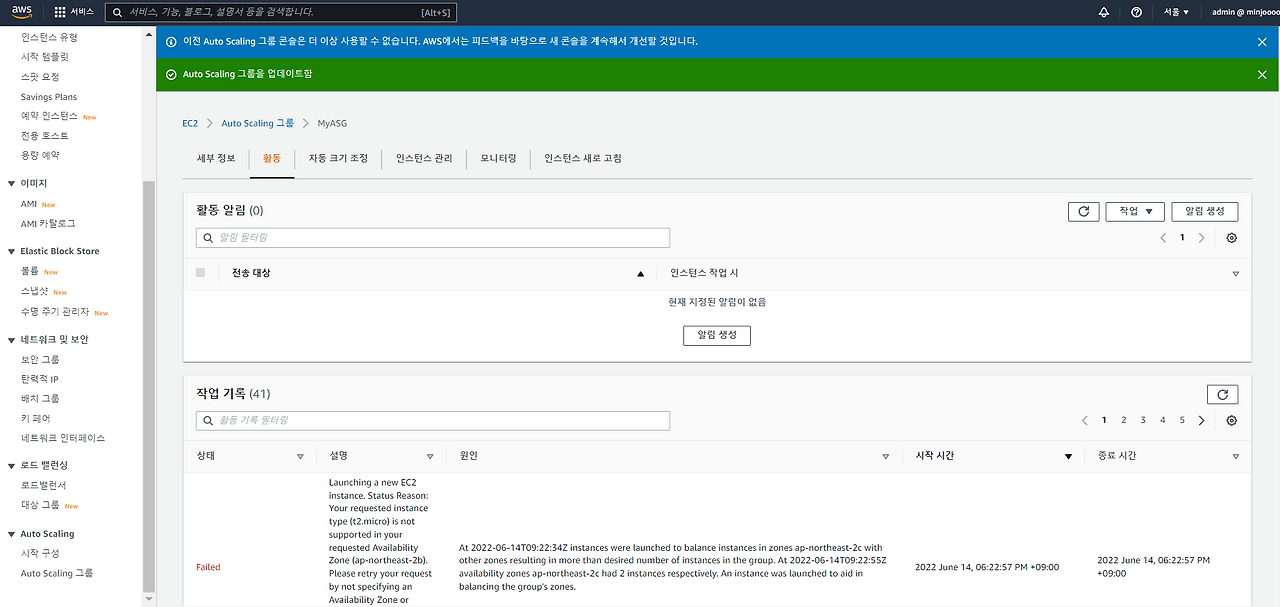The height and width of the screenshot is (607, 1280).
Task: Open 보안 그룹 in sidebar
Action: click(40, 360)
